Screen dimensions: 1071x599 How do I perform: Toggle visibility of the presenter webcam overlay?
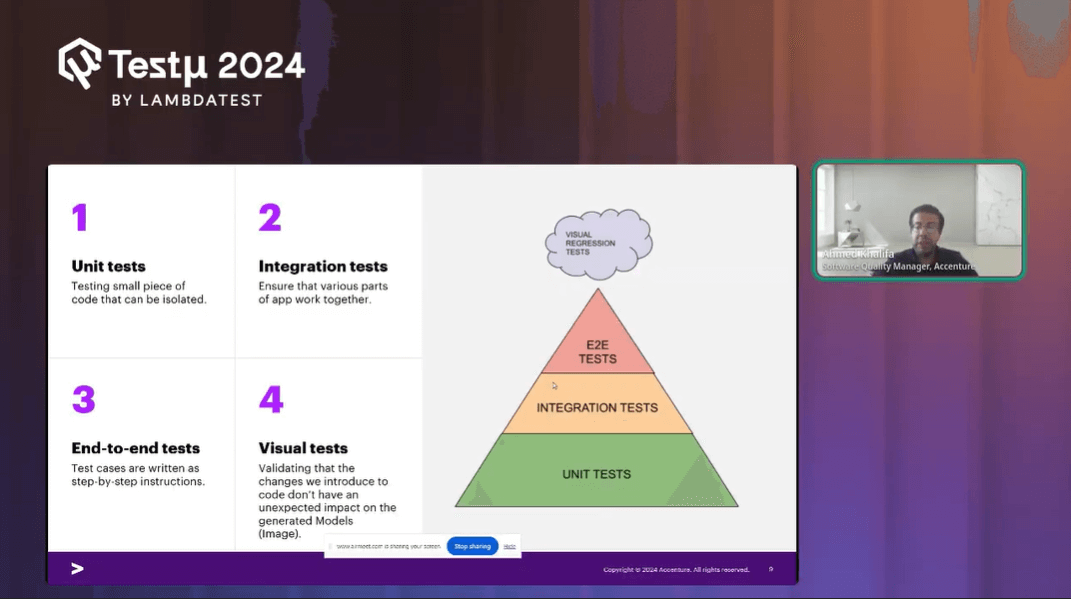point(917,219)
